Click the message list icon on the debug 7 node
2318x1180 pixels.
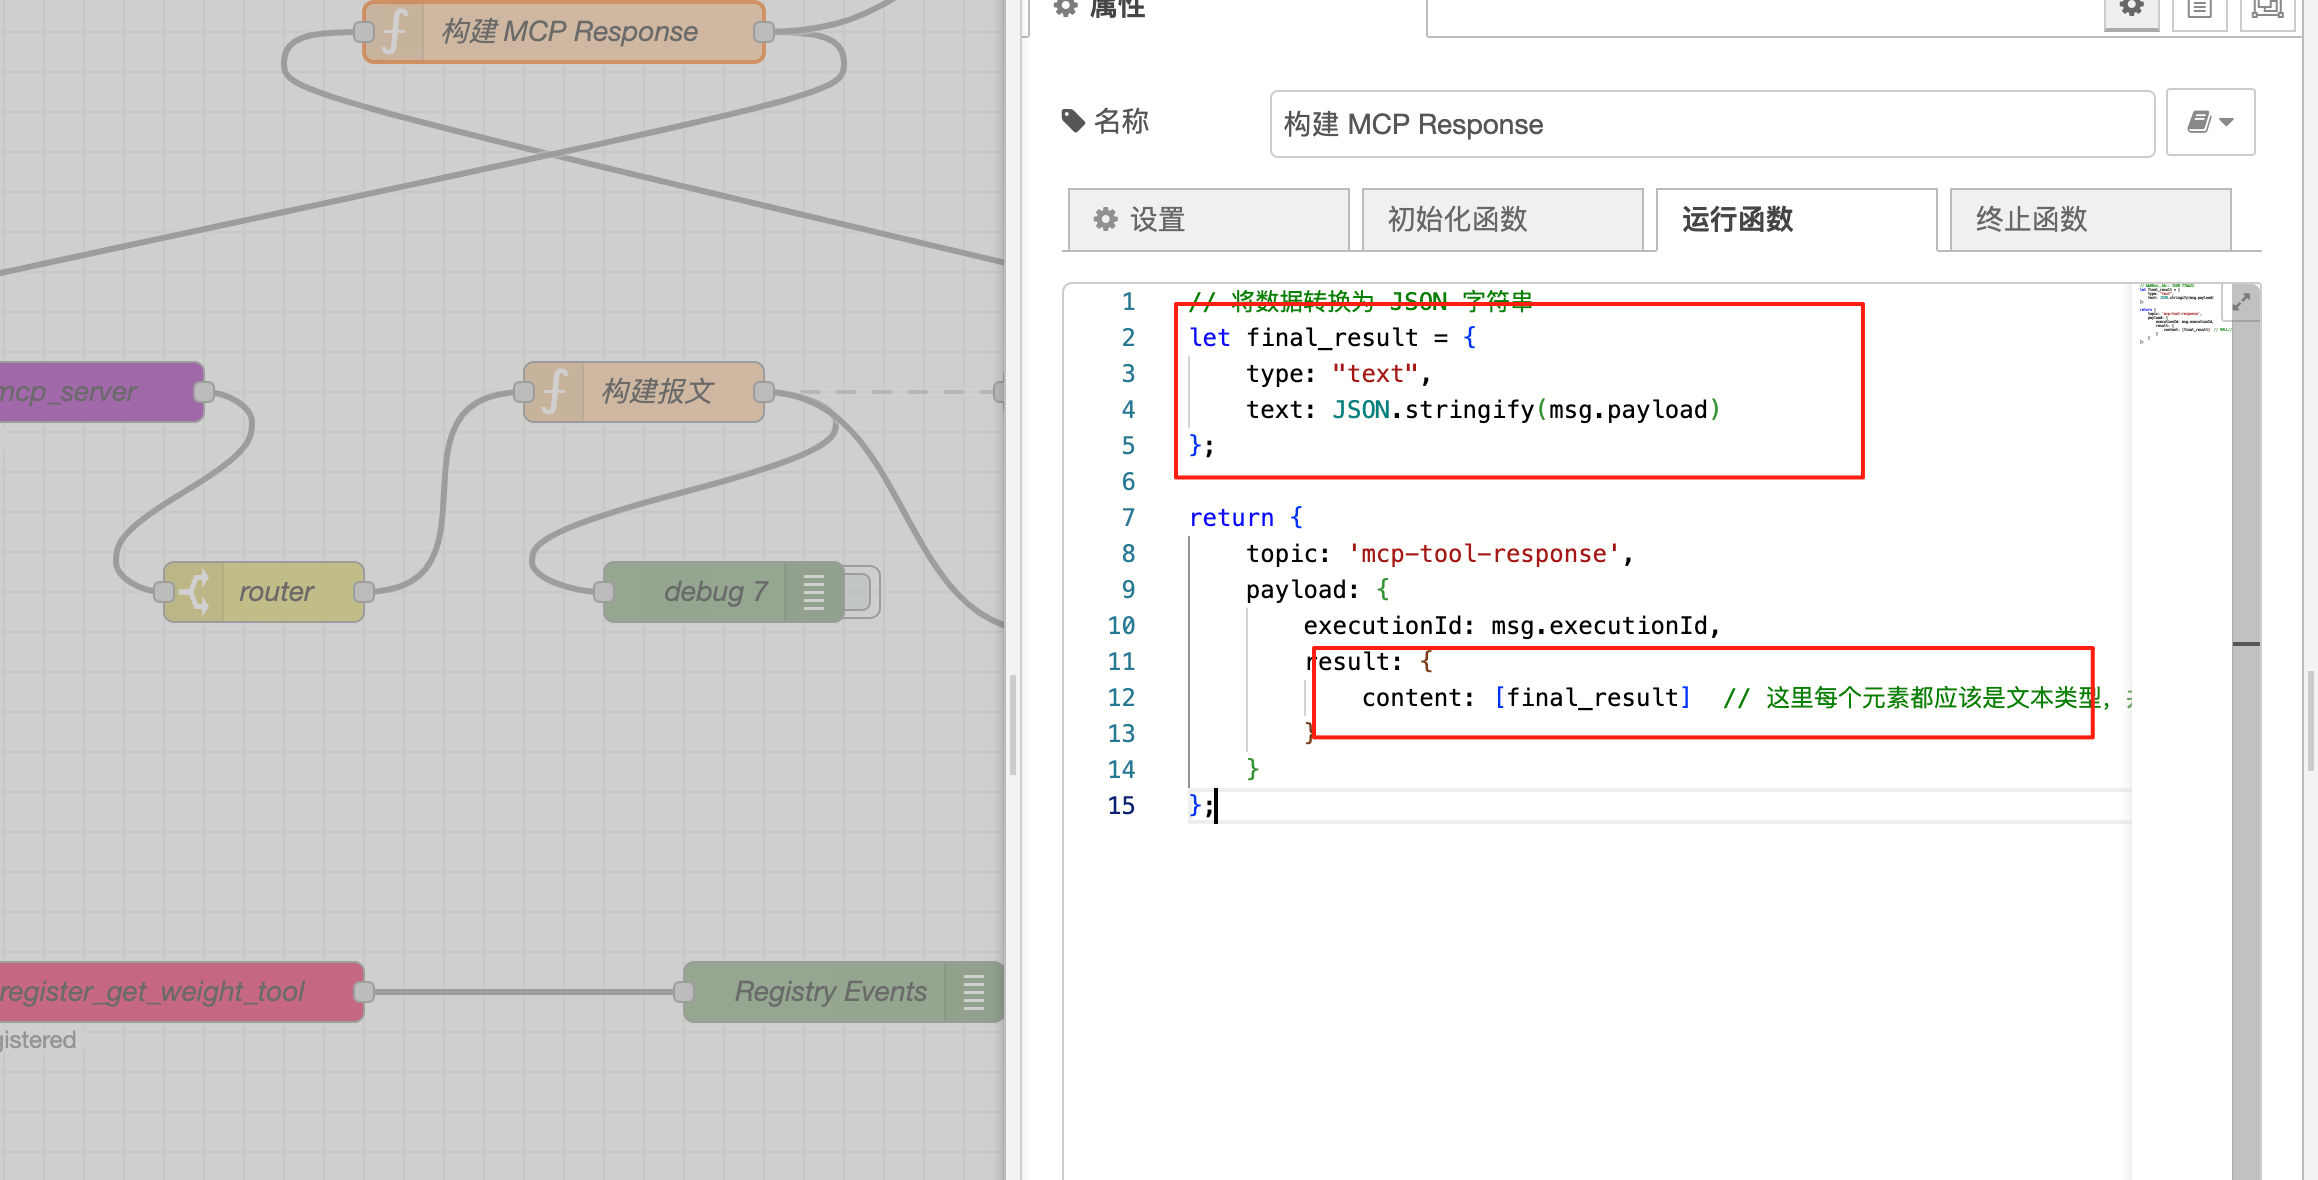pos(813,591)
